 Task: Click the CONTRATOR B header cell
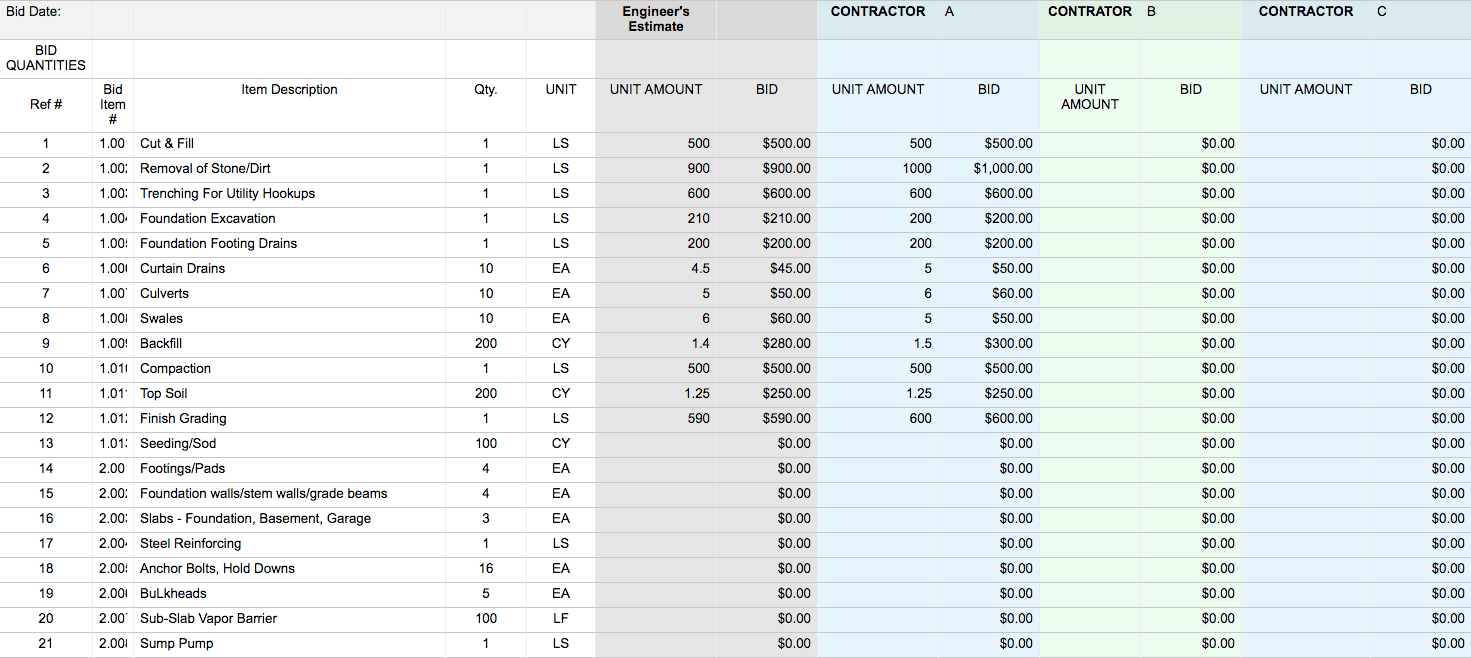coord(1090,12)
